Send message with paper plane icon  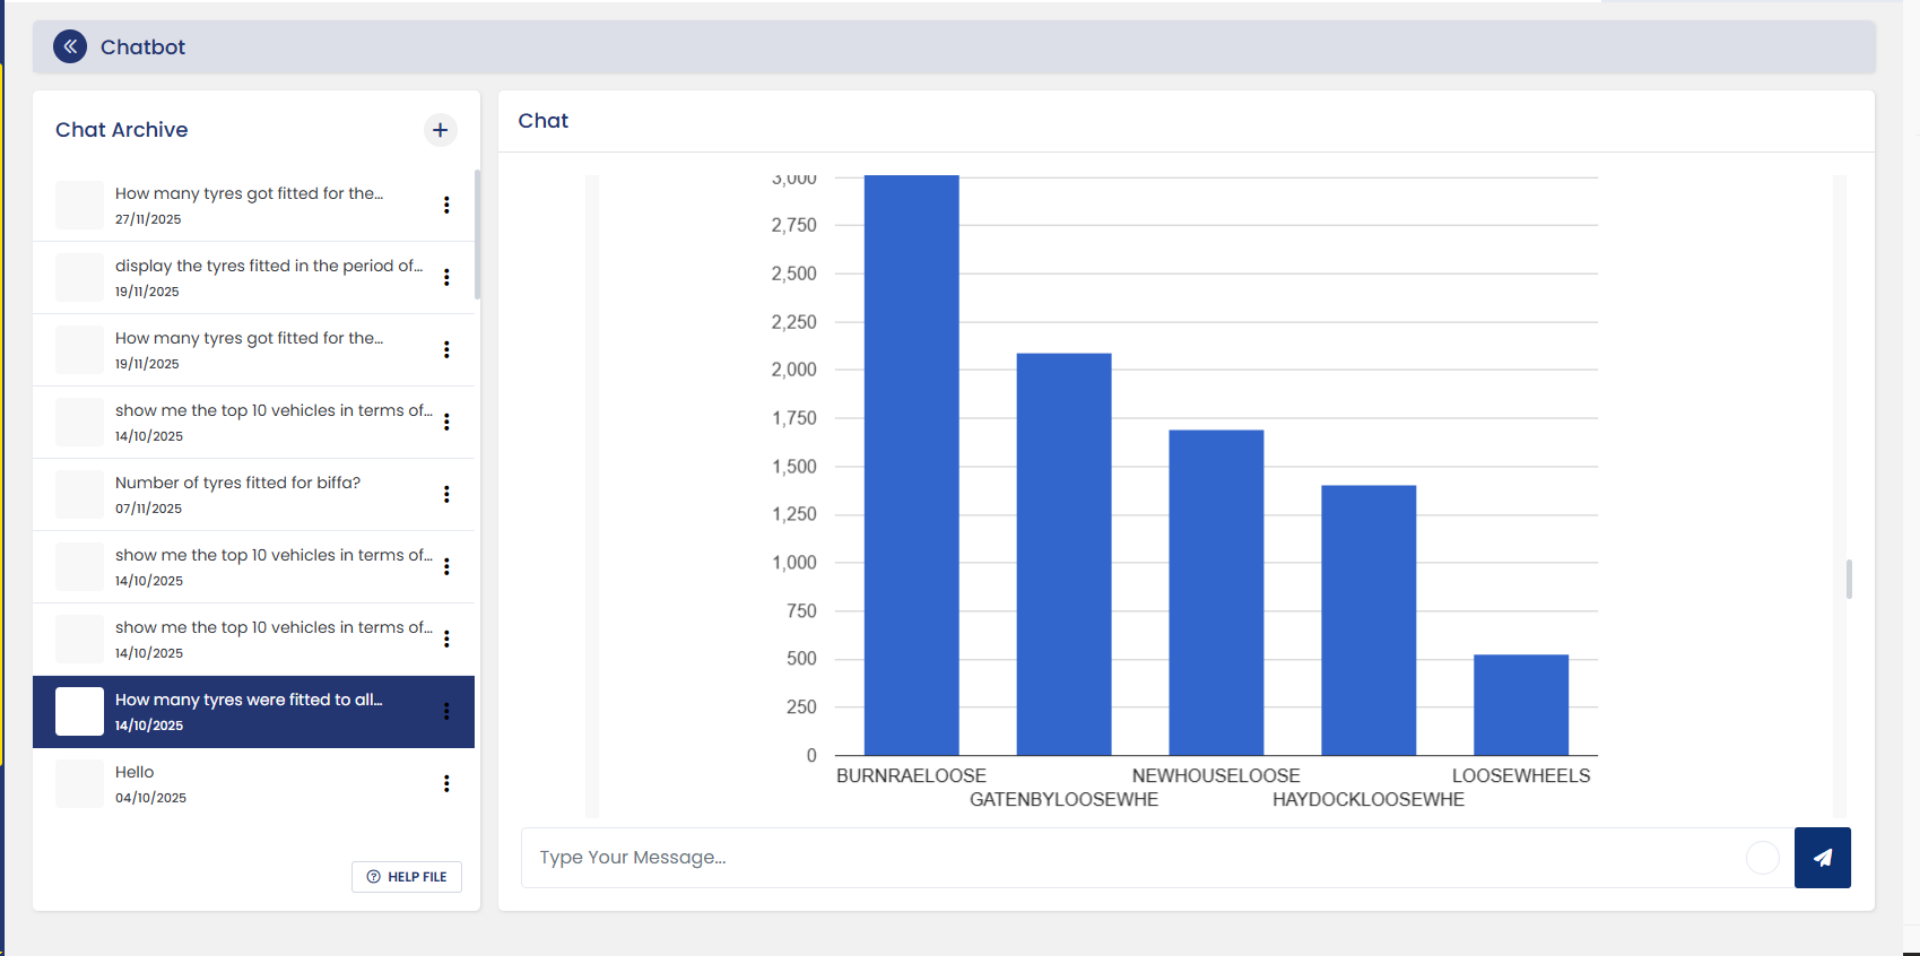pos(1822,857)
